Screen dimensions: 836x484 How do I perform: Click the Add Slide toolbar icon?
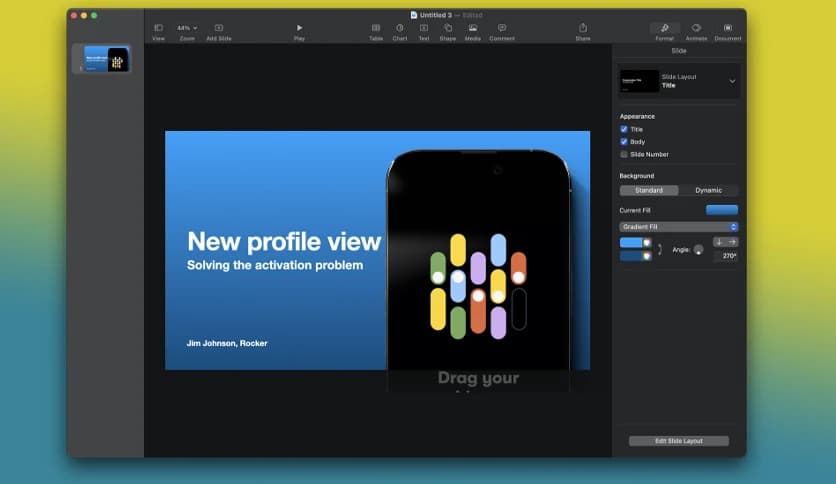tap(219, 28)
